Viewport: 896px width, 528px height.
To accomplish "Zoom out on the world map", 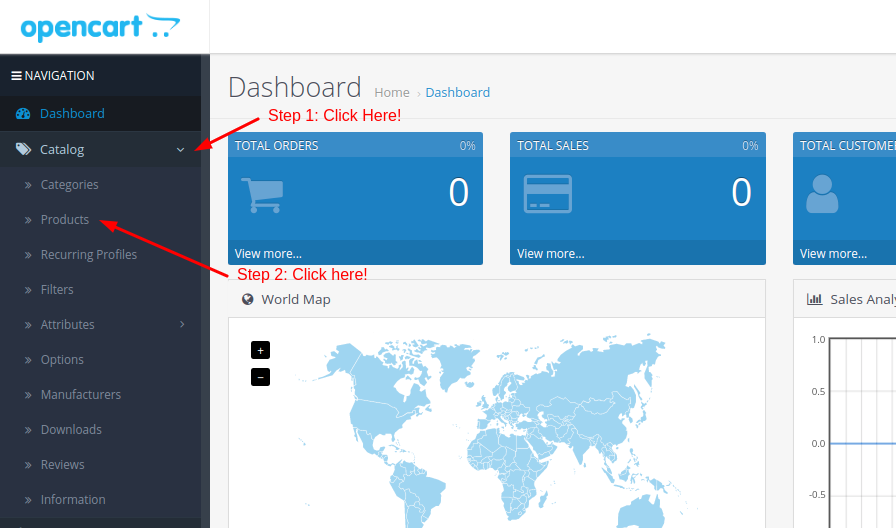I will 261,377.
